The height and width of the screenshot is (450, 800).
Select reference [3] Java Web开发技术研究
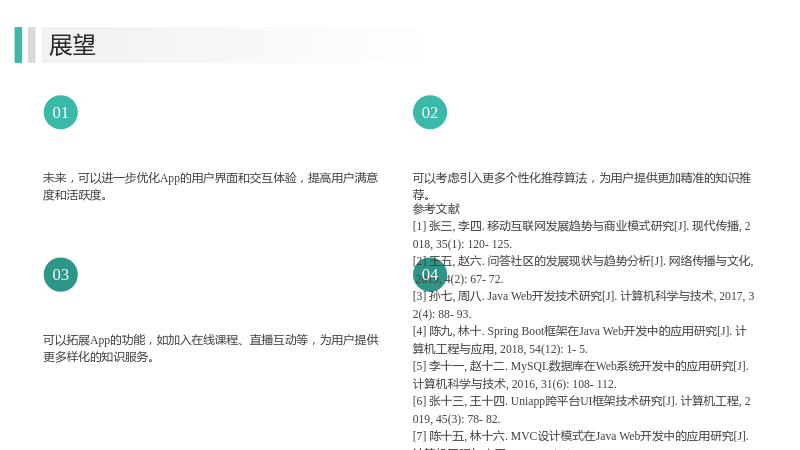583,305
